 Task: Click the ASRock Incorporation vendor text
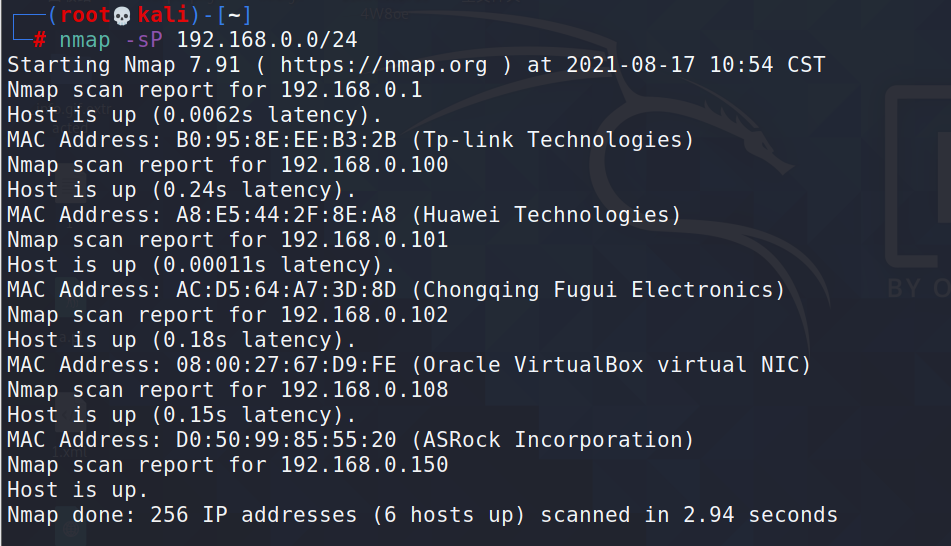553,440
